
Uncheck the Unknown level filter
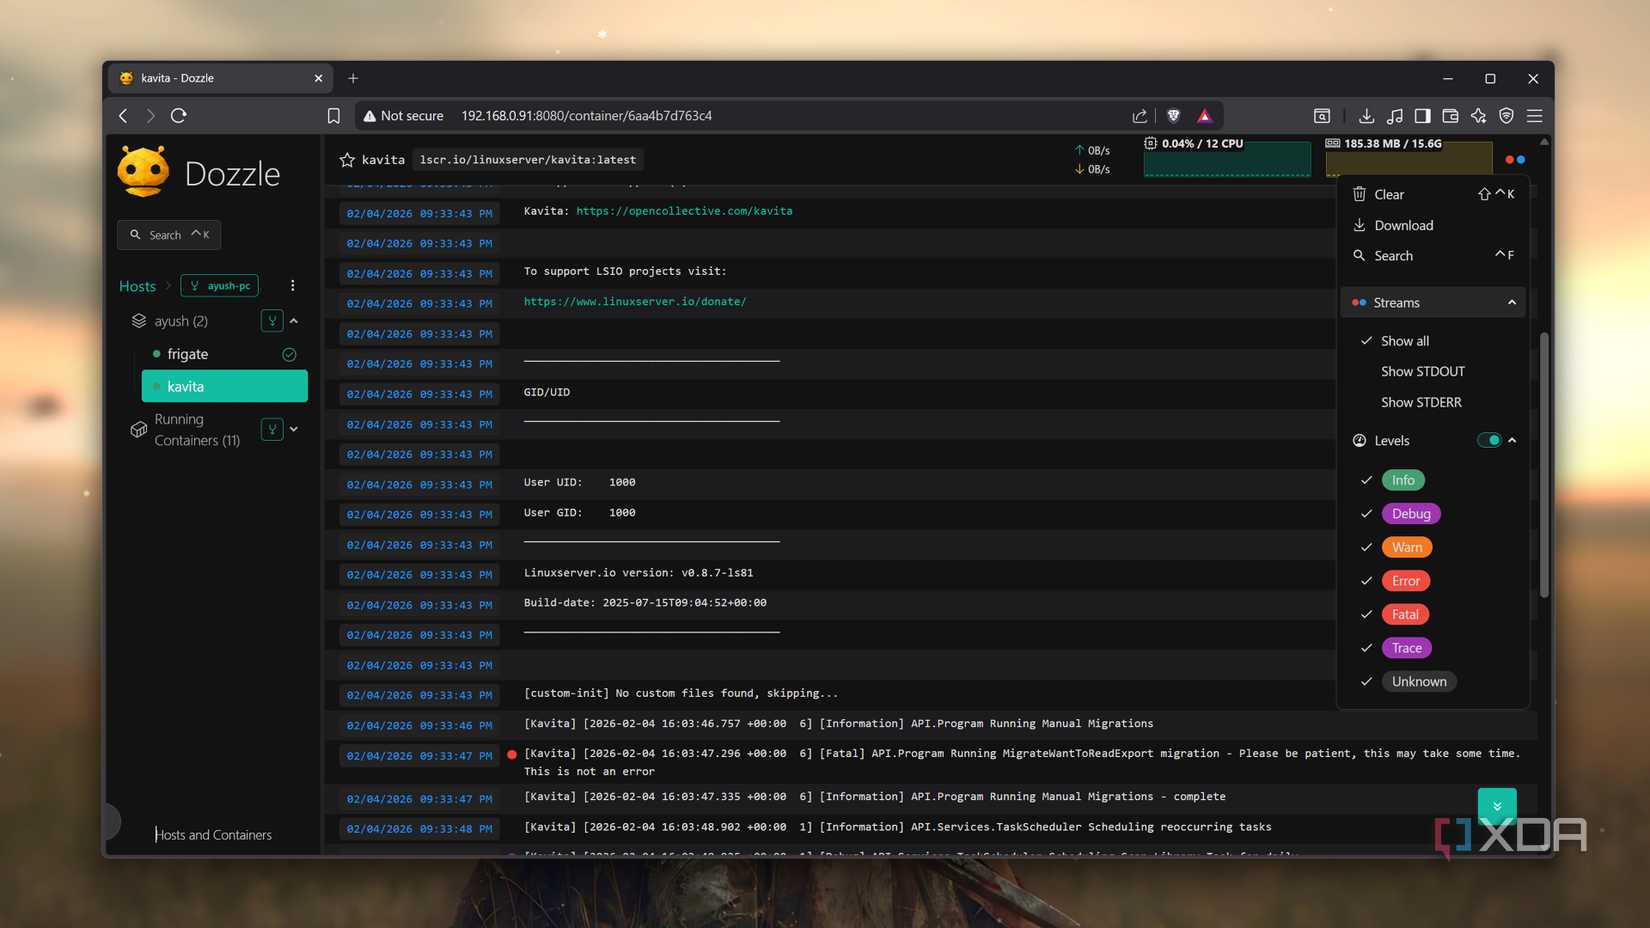point(1419,681)
